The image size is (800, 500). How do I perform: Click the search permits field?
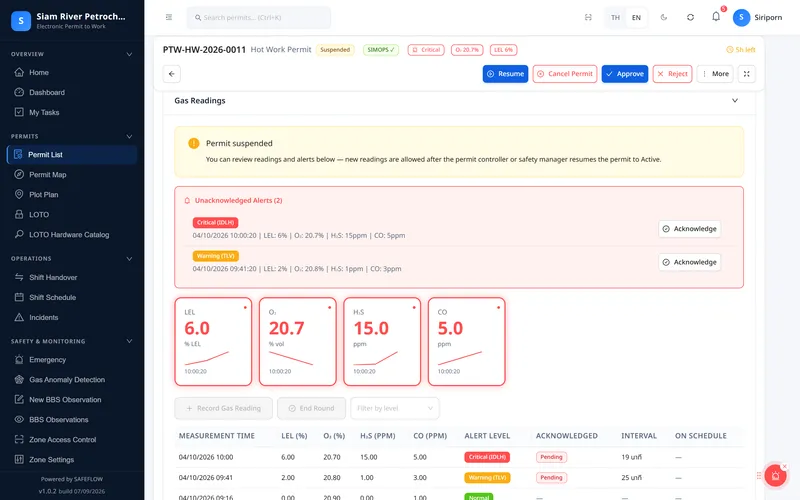[x=259, y=17]
